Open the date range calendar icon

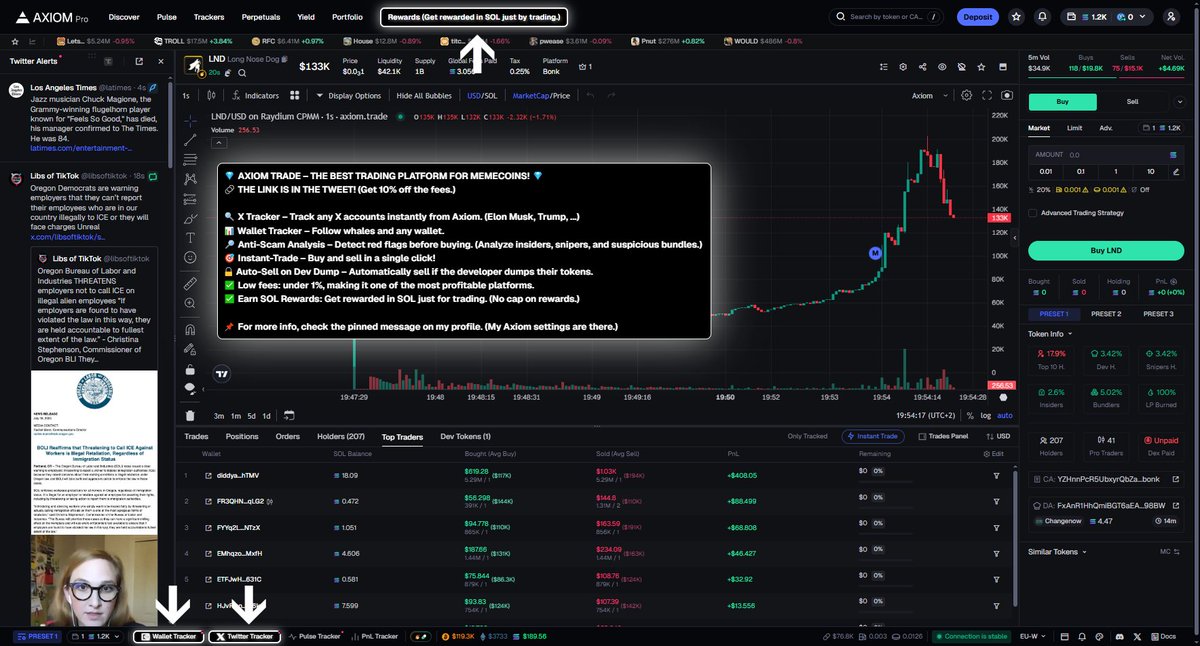pyautogui.click(x=288, y=415)
